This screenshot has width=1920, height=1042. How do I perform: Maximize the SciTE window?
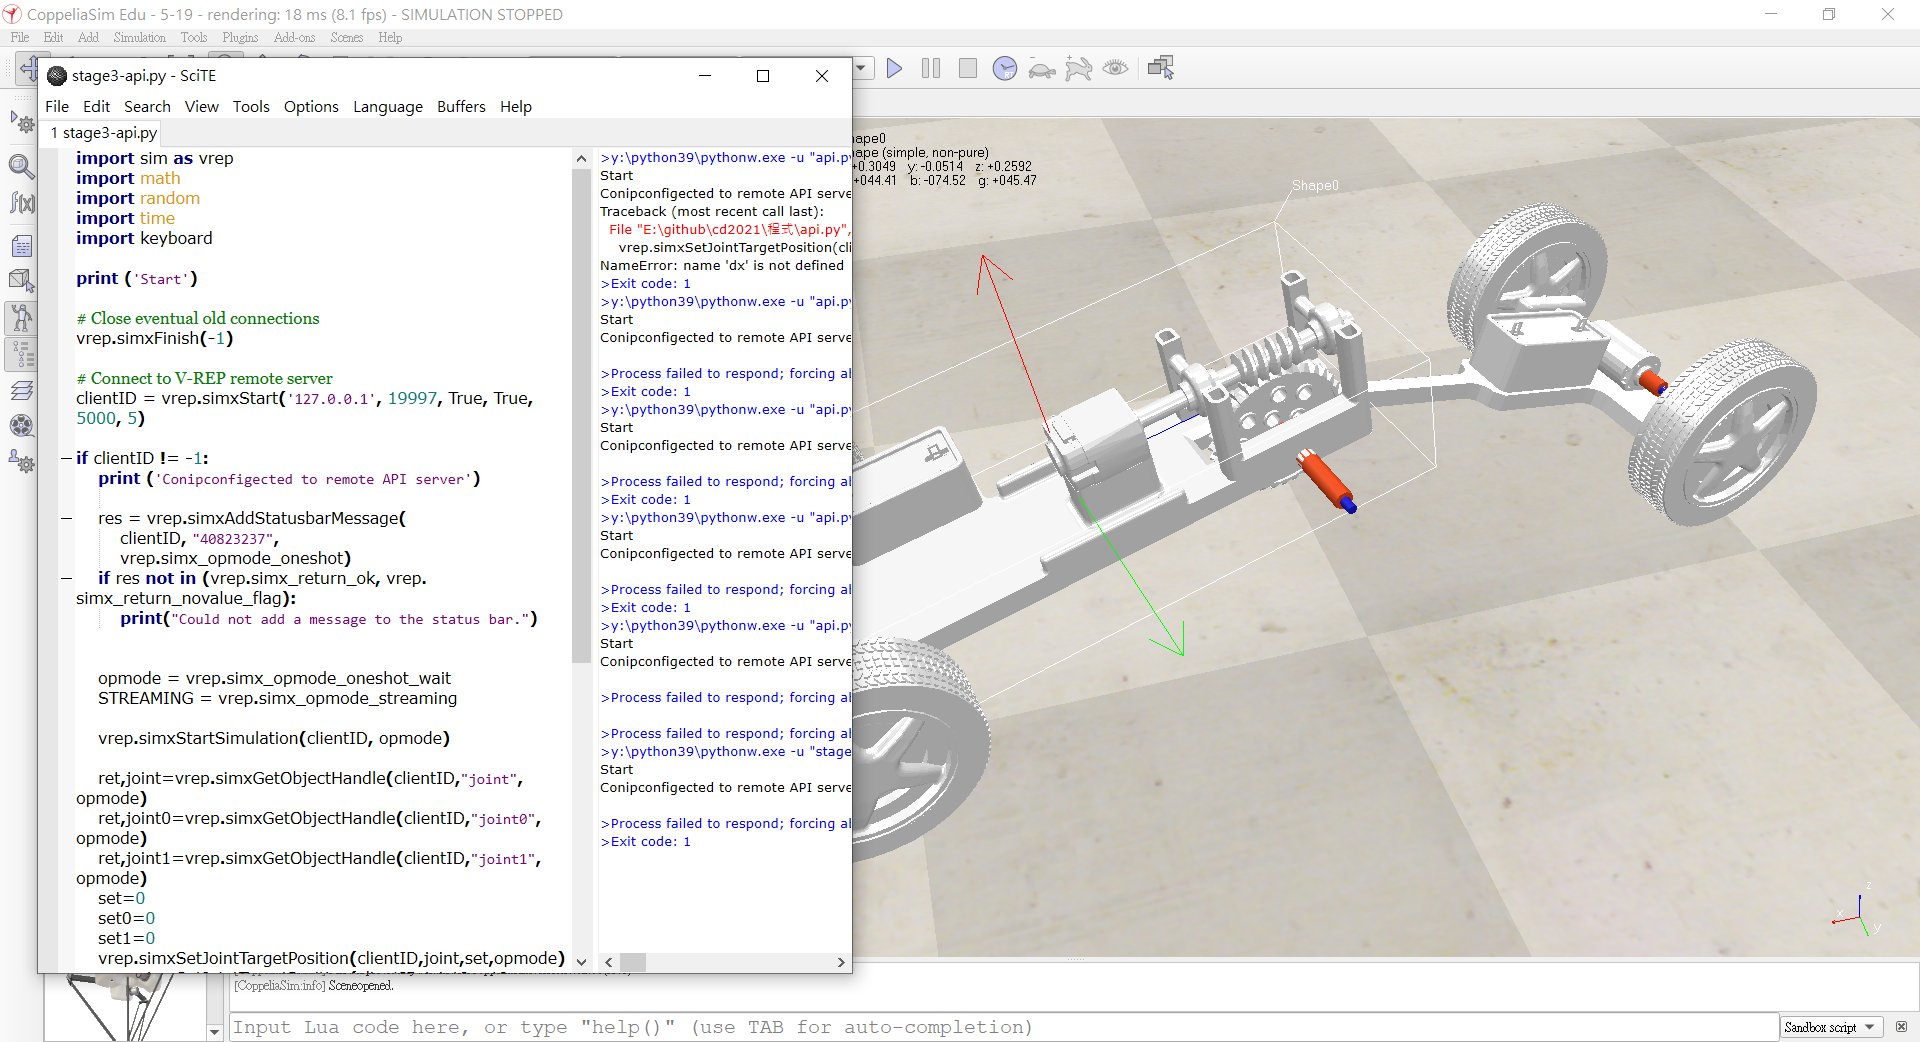coord(763,76)
